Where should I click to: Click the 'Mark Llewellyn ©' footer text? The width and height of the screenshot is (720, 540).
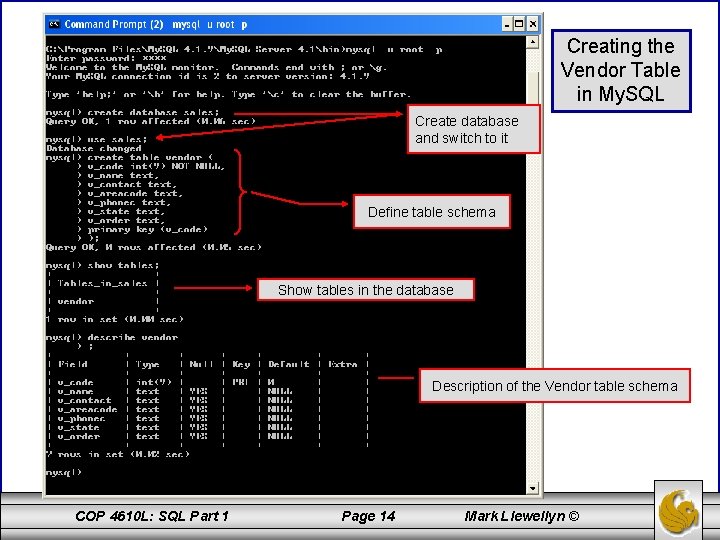(522, 517)
